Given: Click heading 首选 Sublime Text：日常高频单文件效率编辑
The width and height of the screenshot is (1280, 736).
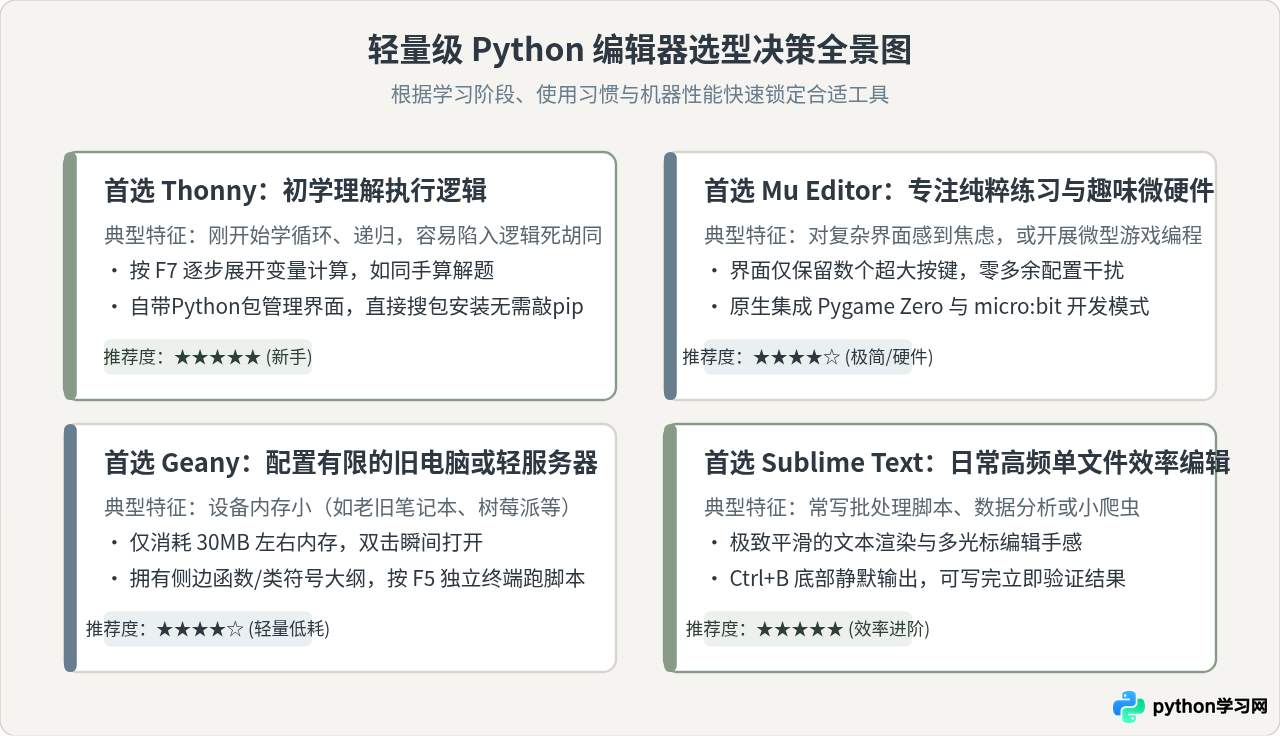Looking at the screenshot, I should [967, 462].
